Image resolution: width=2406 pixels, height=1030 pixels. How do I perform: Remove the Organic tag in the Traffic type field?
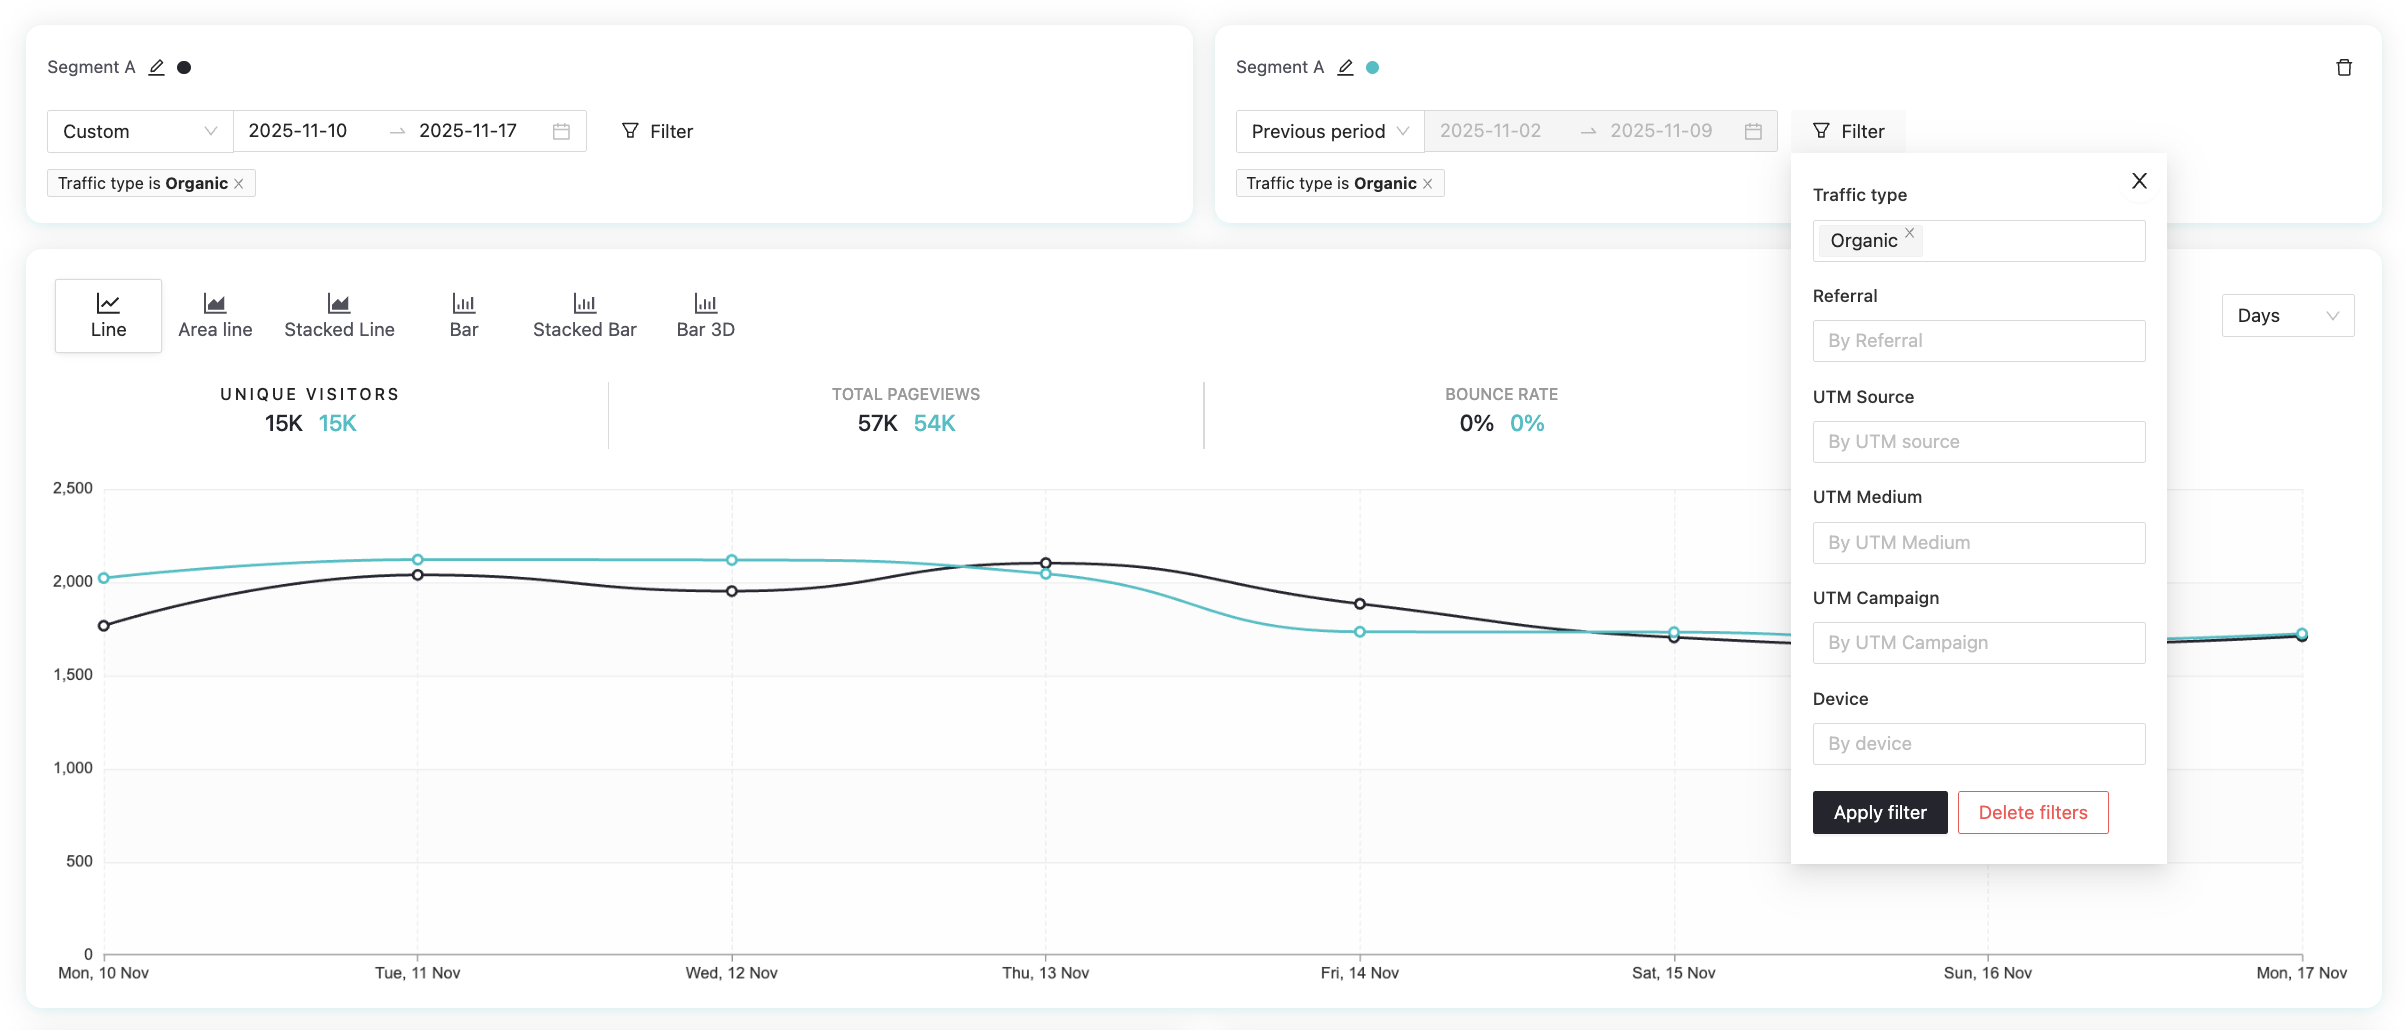(1909, 233)
